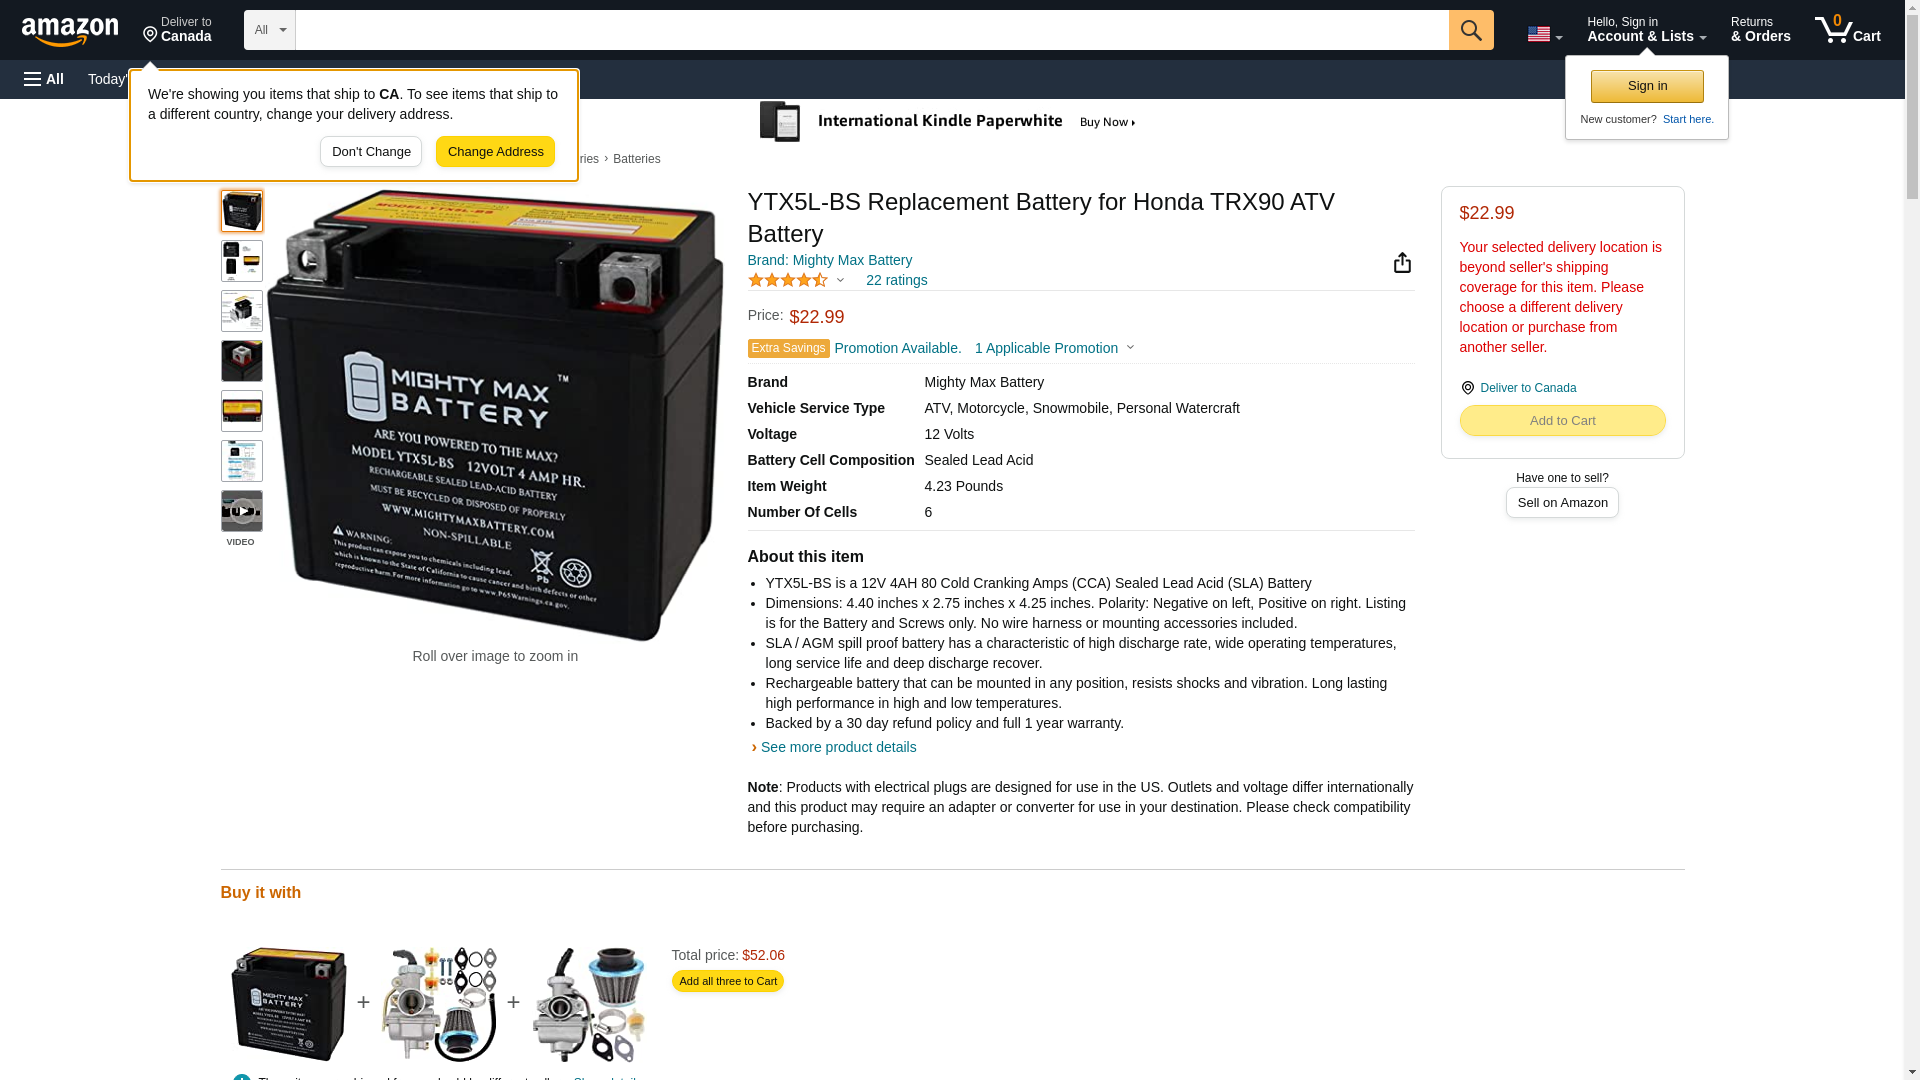Open the US flag language selector
The width and height of the screenshot is (1920, 1080).
1544,34
